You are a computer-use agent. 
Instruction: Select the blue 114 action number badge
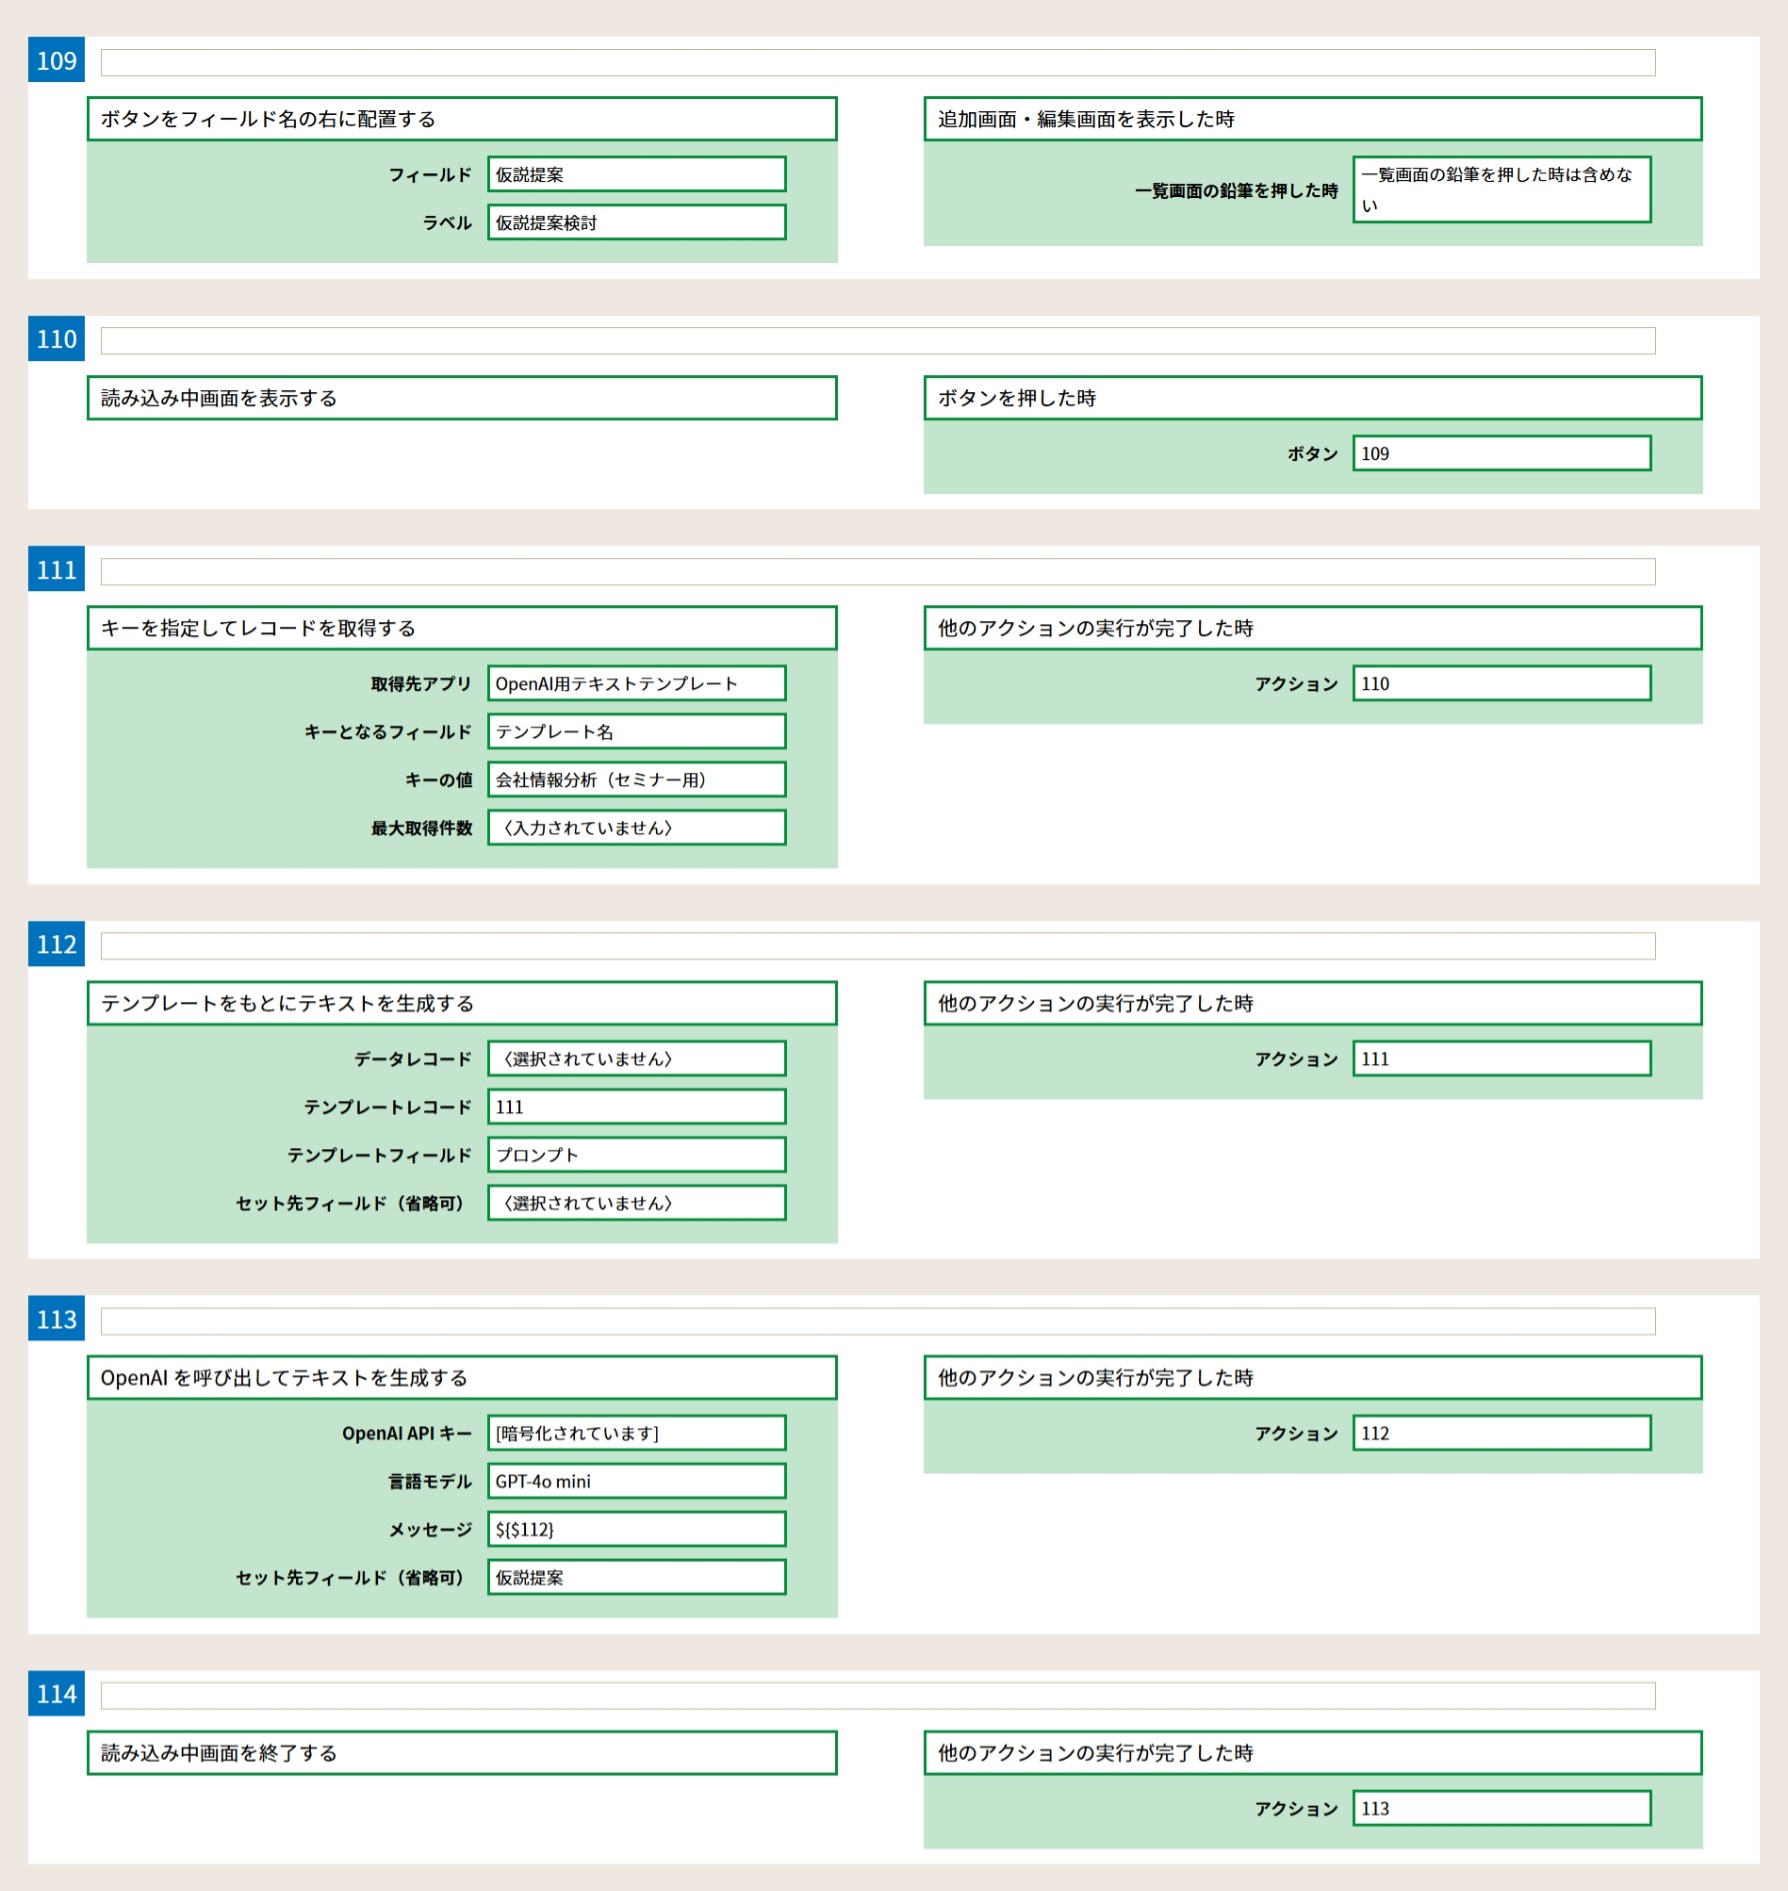(56, 1694)
